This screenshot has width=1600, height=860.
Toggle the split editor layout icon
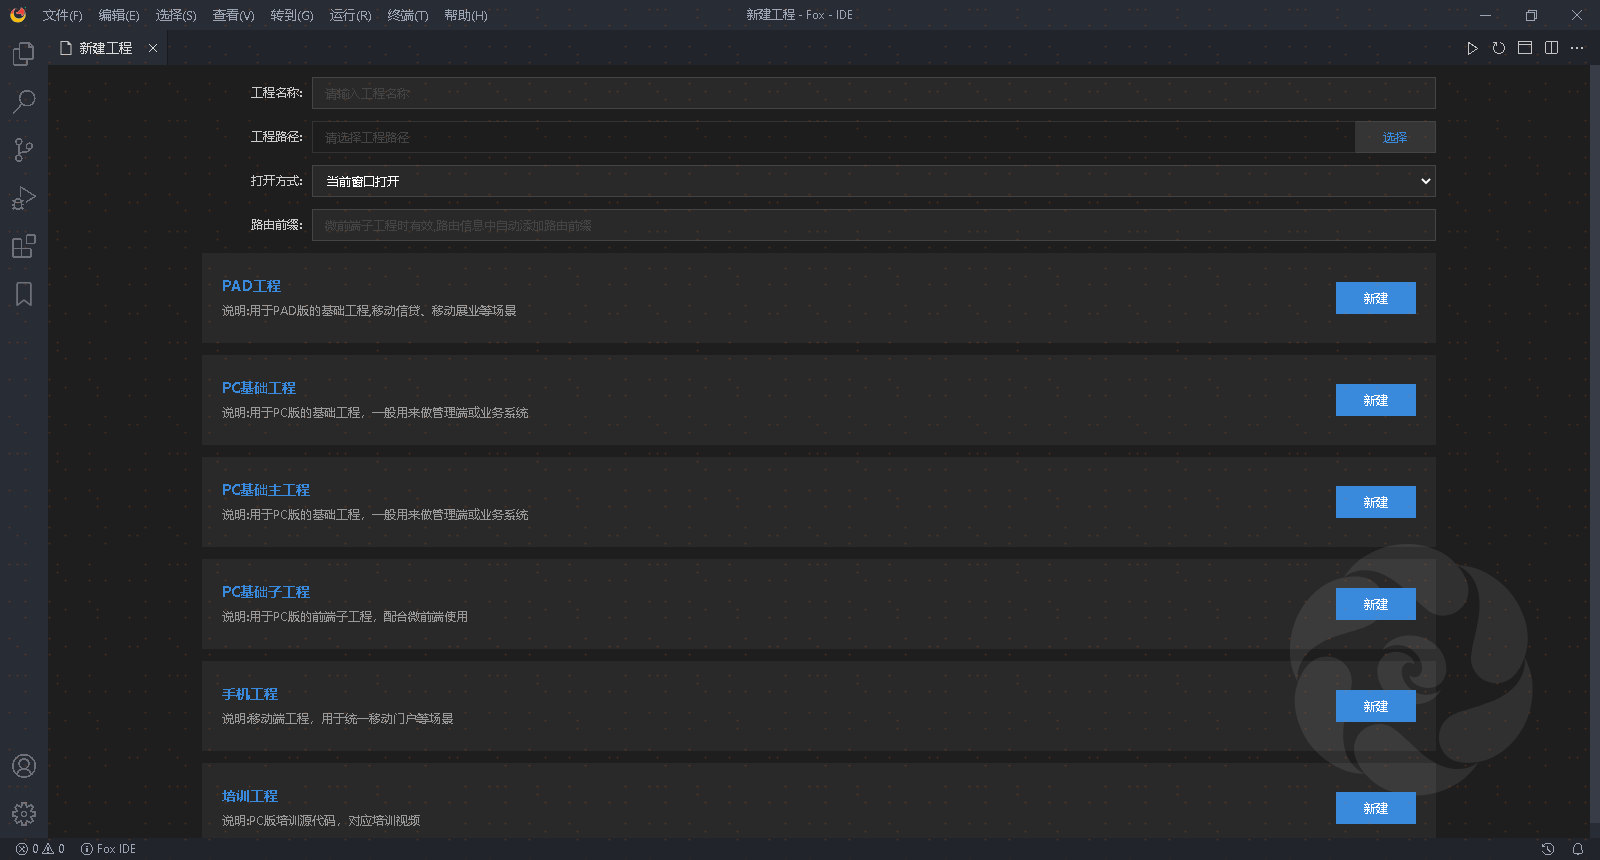click(1551, 48)
